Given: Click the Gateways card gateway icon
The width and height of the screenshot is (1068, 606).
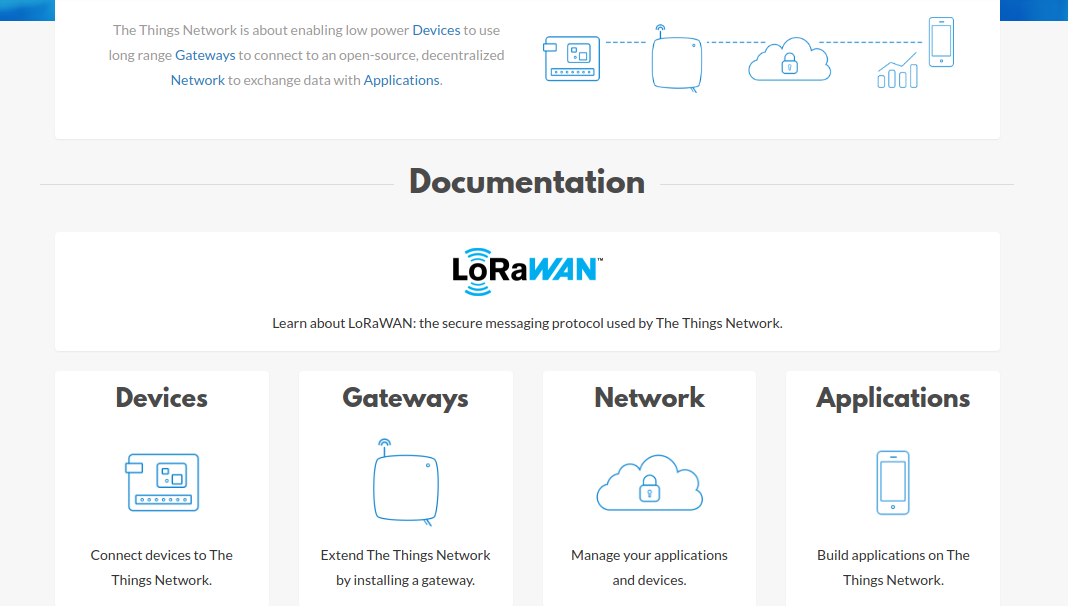Looking at the screenshot, I should (x=406, y=482).
